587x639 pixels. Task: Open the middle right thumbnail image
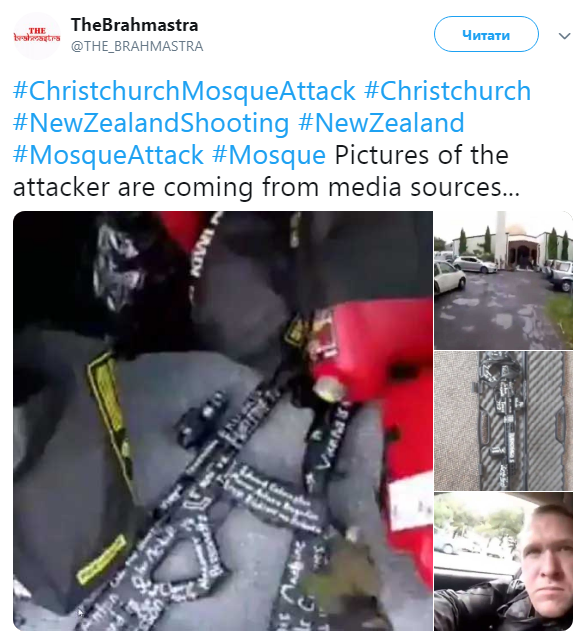(x=503, y=421)
